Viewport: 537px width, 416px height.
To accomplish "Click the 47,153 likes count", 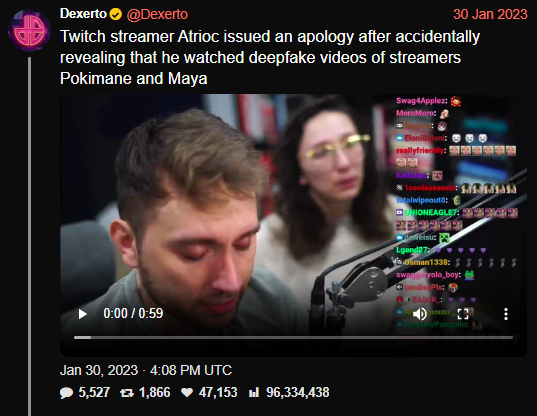I will coord(218,392).
